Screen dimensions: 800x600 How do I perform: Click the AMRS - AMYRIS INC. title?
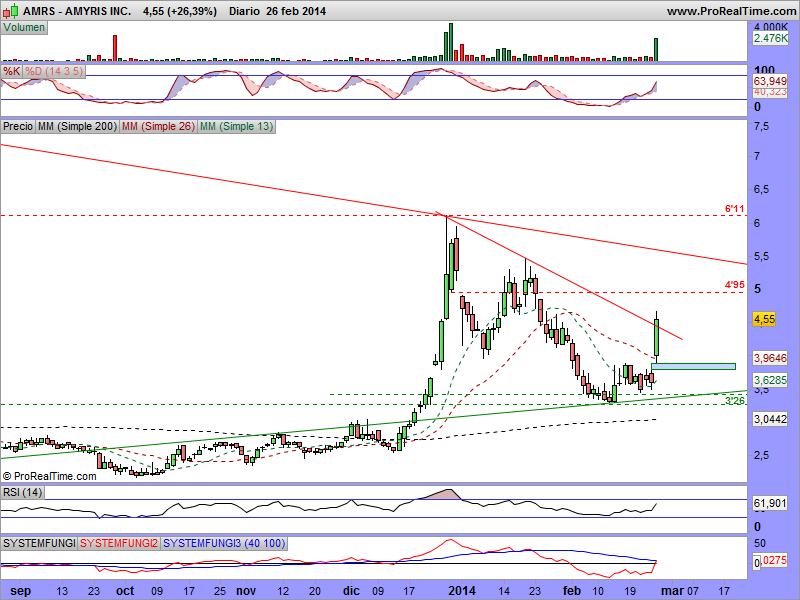pyautogui.click(x=77, y=11)
